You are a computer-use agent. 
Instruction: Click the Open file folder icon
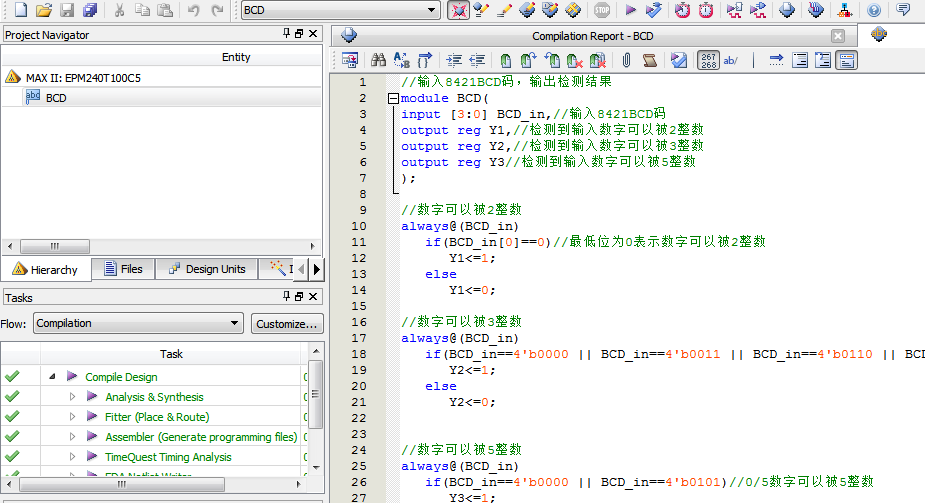(43, 11)
